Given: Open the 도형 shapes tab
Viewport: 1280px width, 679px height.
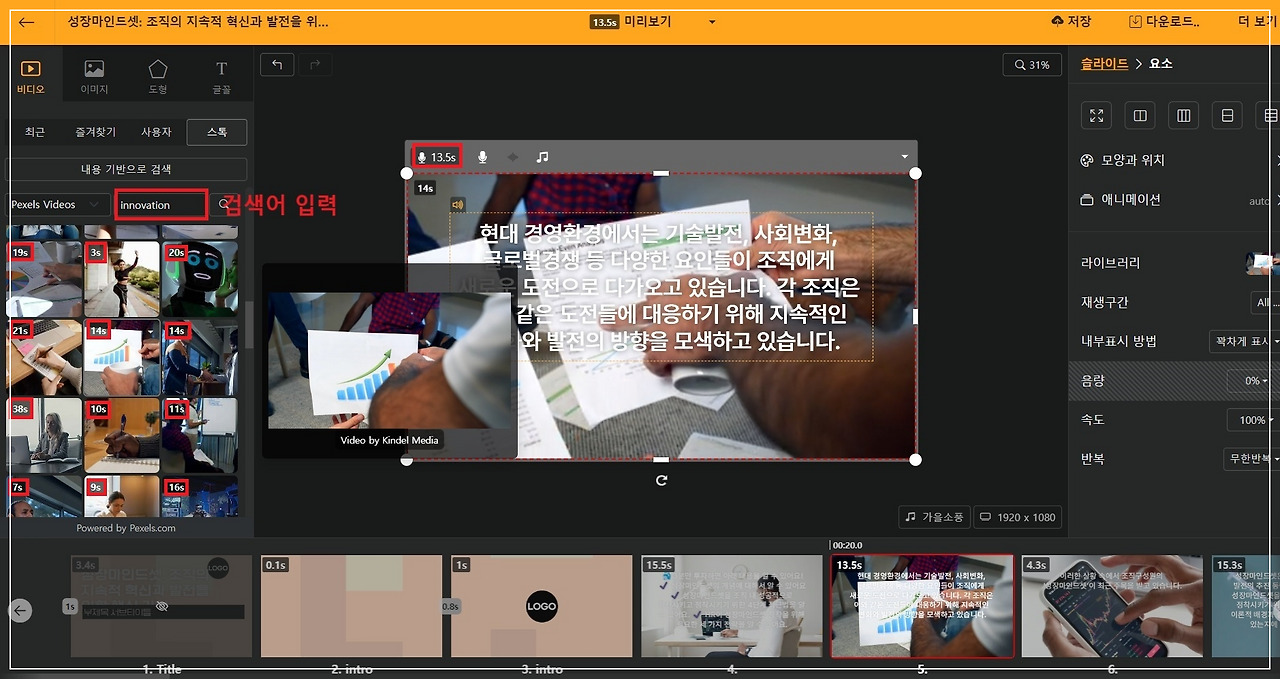Looking at the screenshot, I should pyautogui.click(x=158, y=77).
